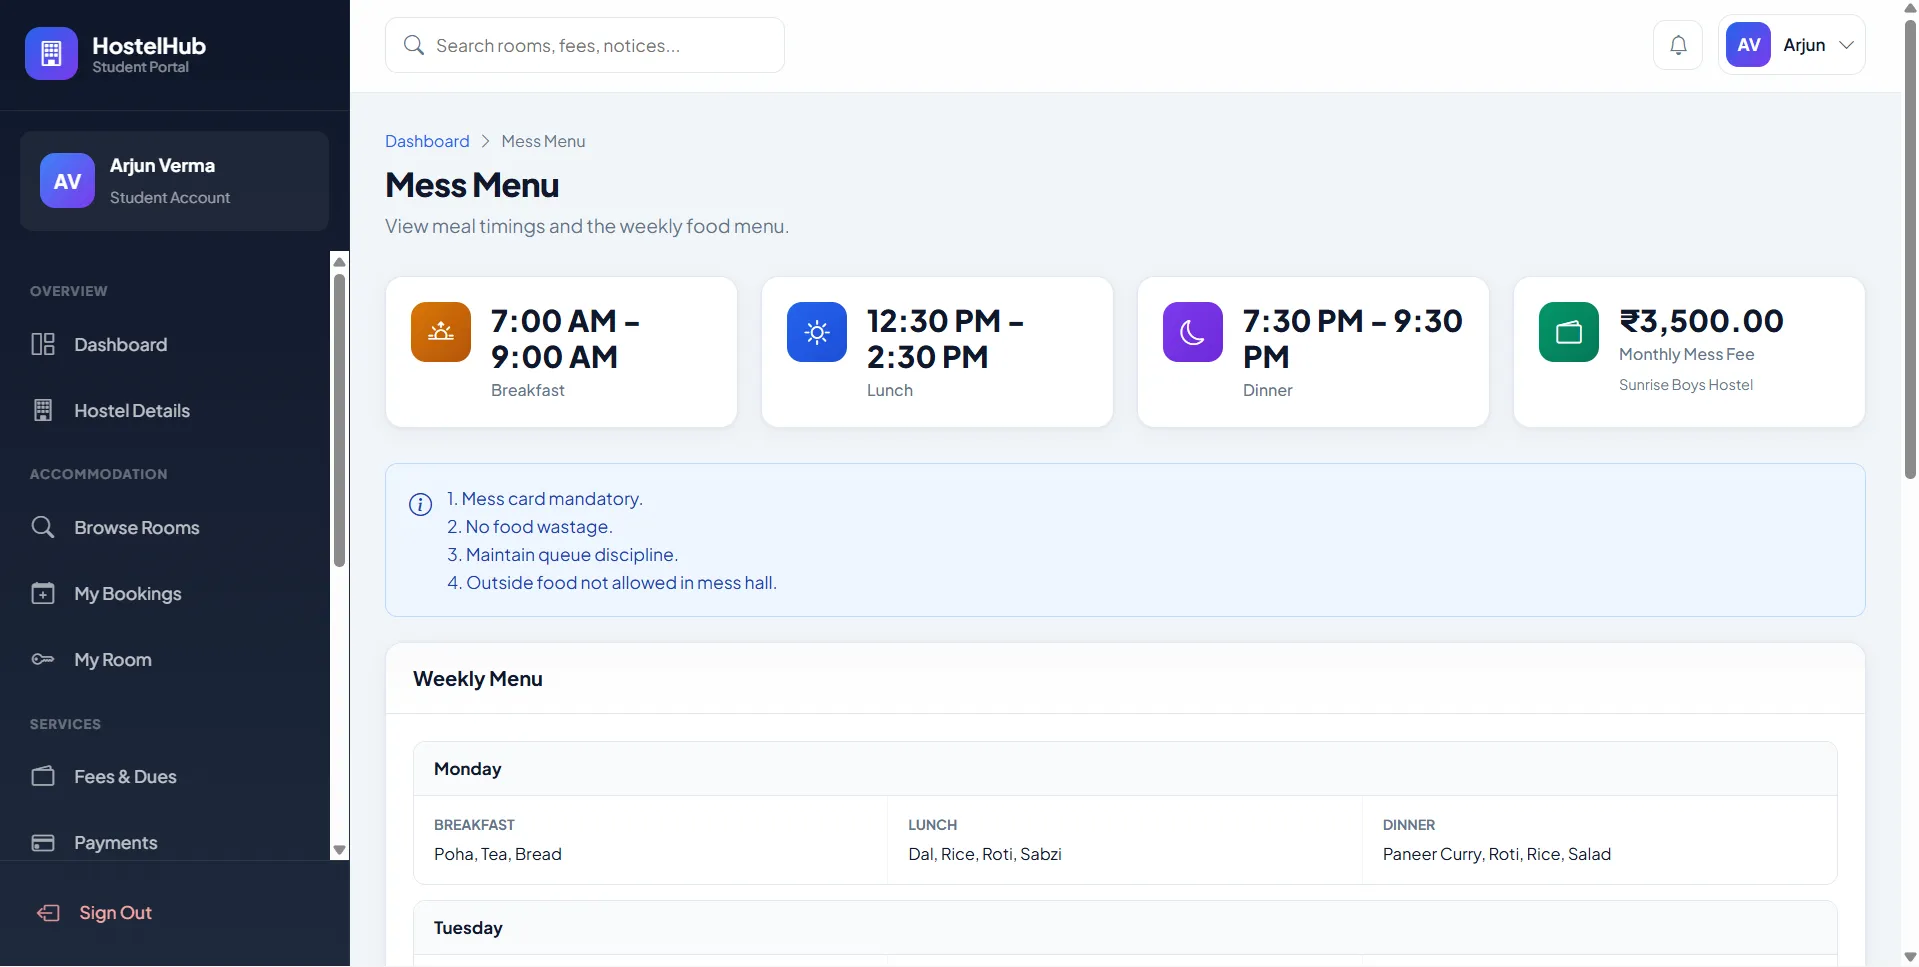Screen dimensions: 1919x967
Task: Click Monday's Dal, Rice, Roti, Sabzi lunch entry
Action: (x=985, y=854)
